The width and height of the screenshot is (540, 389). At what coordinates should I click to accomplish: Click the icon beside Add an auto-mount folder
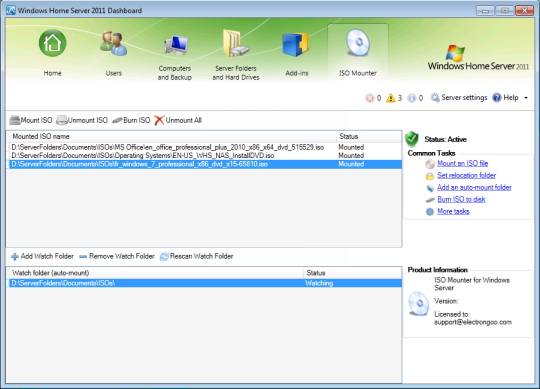[430, 188]
